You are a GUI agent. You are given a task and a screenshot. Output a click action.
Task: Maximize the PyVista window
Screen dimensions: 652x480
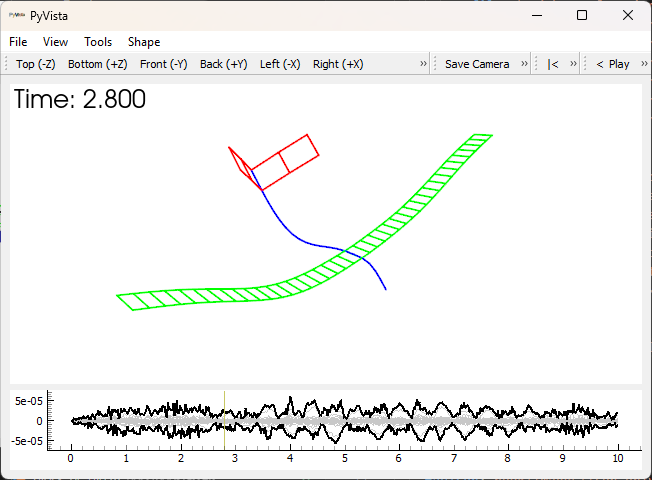[582, 15]
